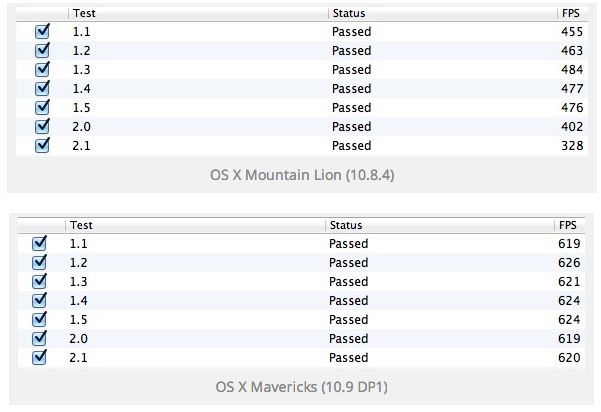Disable test 2.0 in Mountain Lion table
Screen dimensions: 601x412
pyautogui.click(x=42, y=127)
